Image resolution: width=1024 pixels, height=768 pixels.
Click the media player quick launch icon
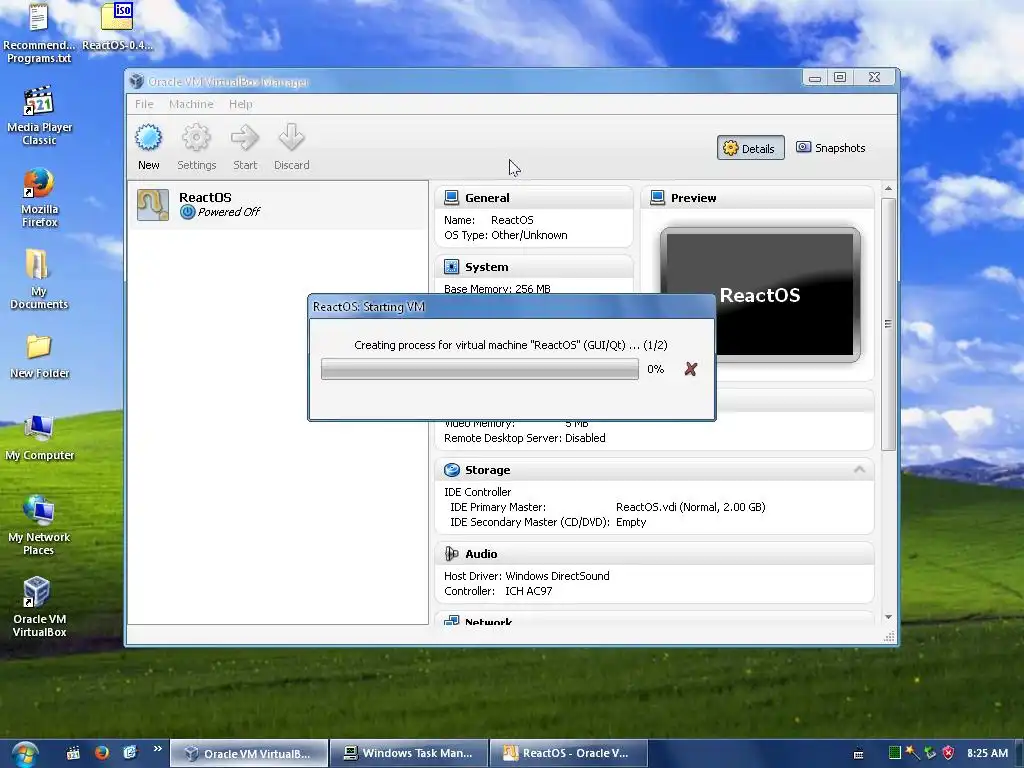tap(73, 753)
